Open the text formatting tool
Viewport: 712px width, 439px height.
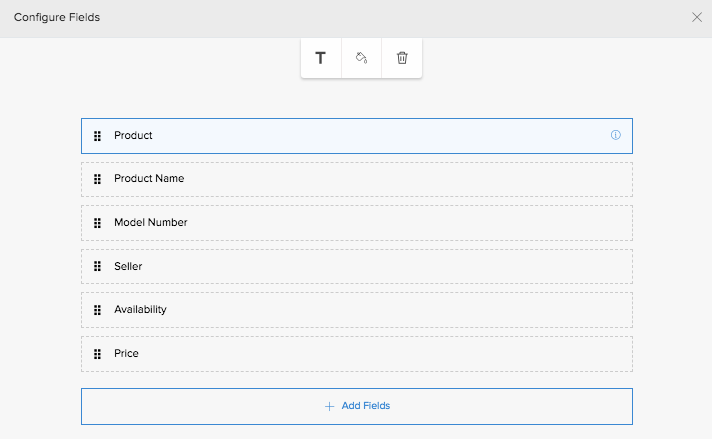(x=321, y=58)
